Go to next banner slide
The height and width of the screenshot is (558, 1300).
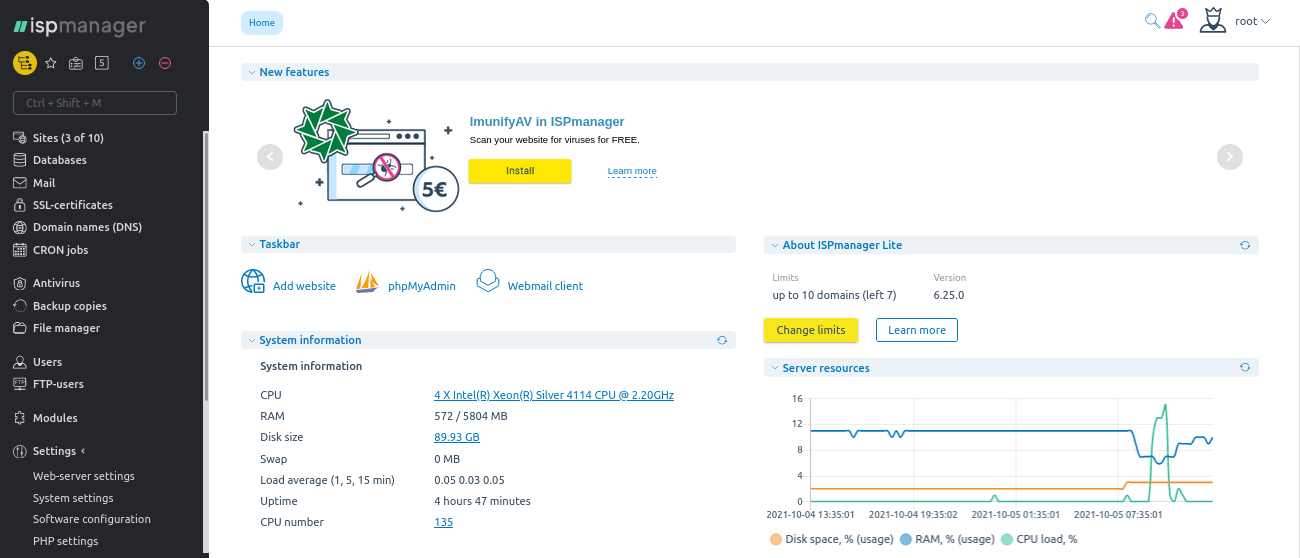tap(1230, 157)
